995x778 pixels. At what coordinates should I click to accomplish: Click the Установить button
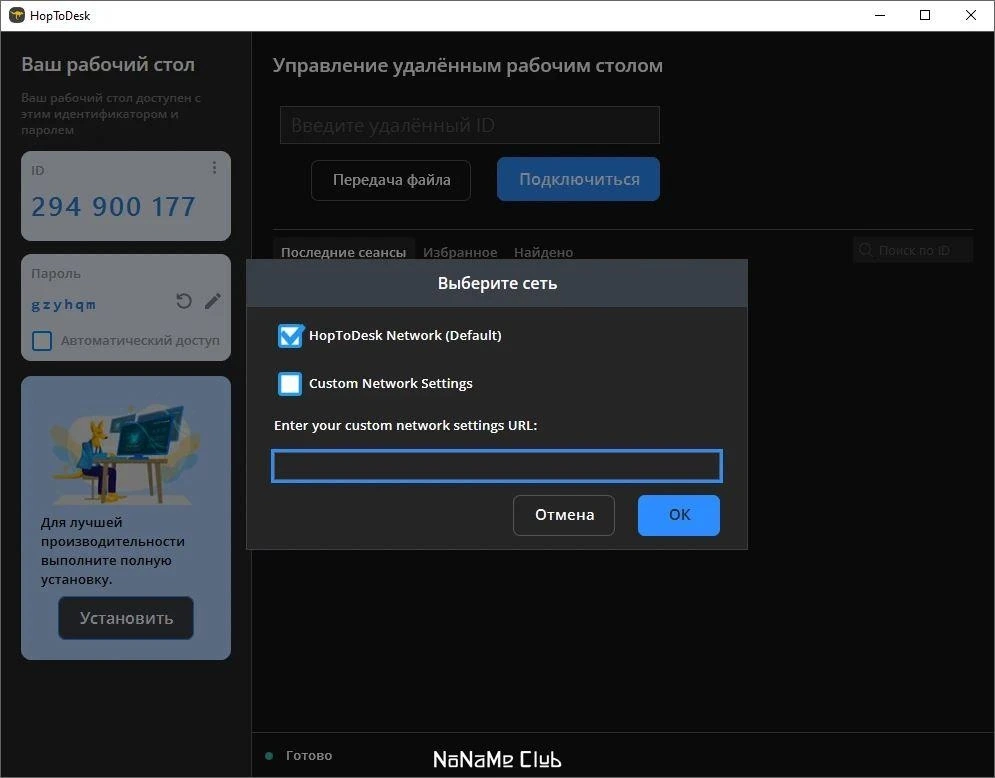126,618
